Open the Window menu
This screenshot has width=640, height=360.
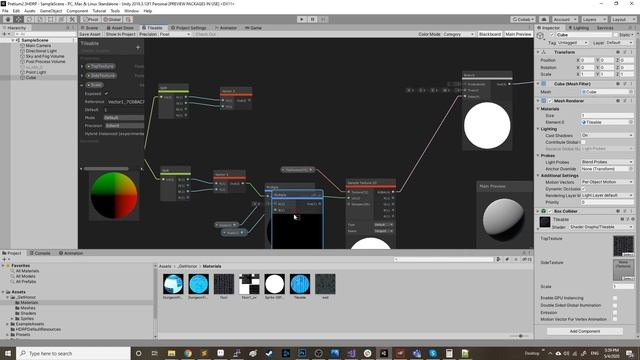click(x=131, y=11)
